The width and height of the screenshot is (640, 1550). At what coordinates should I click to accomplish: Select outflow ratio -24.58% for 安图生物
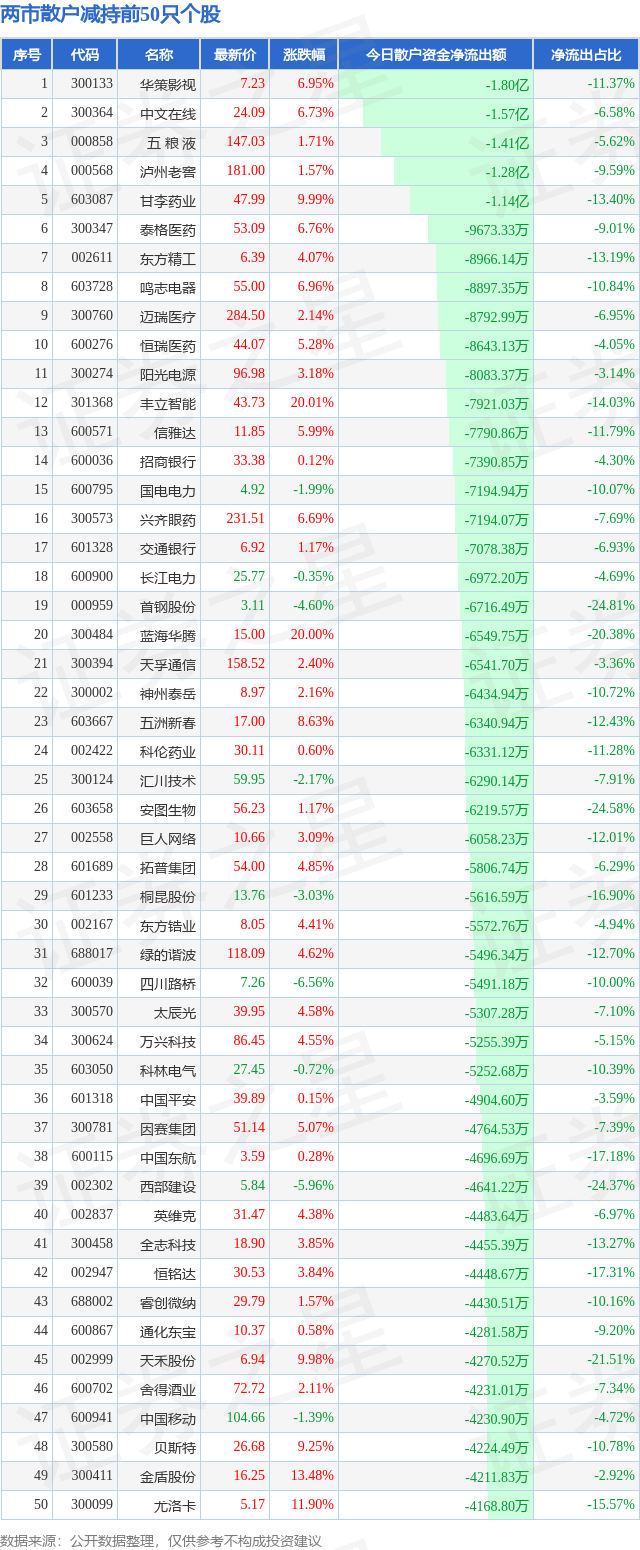click(x=611, y=809)
